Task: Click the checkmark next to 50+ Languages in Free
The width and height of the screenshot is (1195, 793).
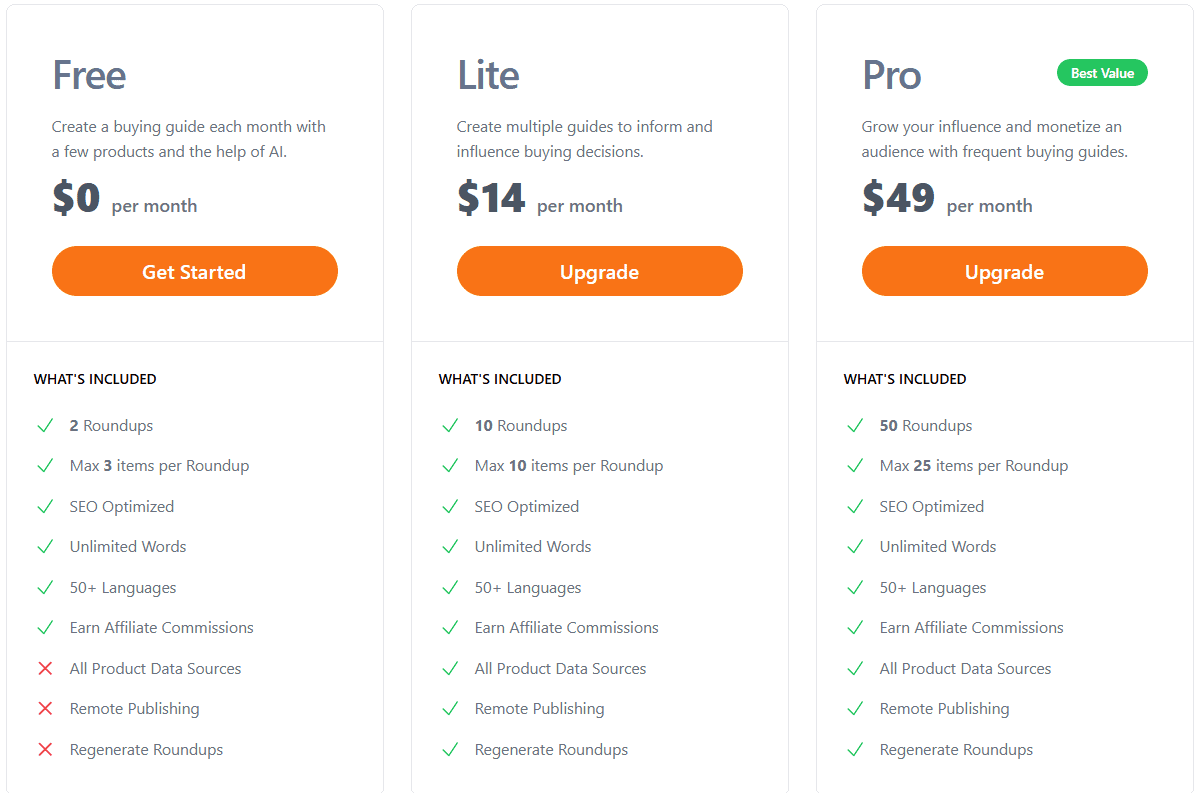Action: point(45,587)
